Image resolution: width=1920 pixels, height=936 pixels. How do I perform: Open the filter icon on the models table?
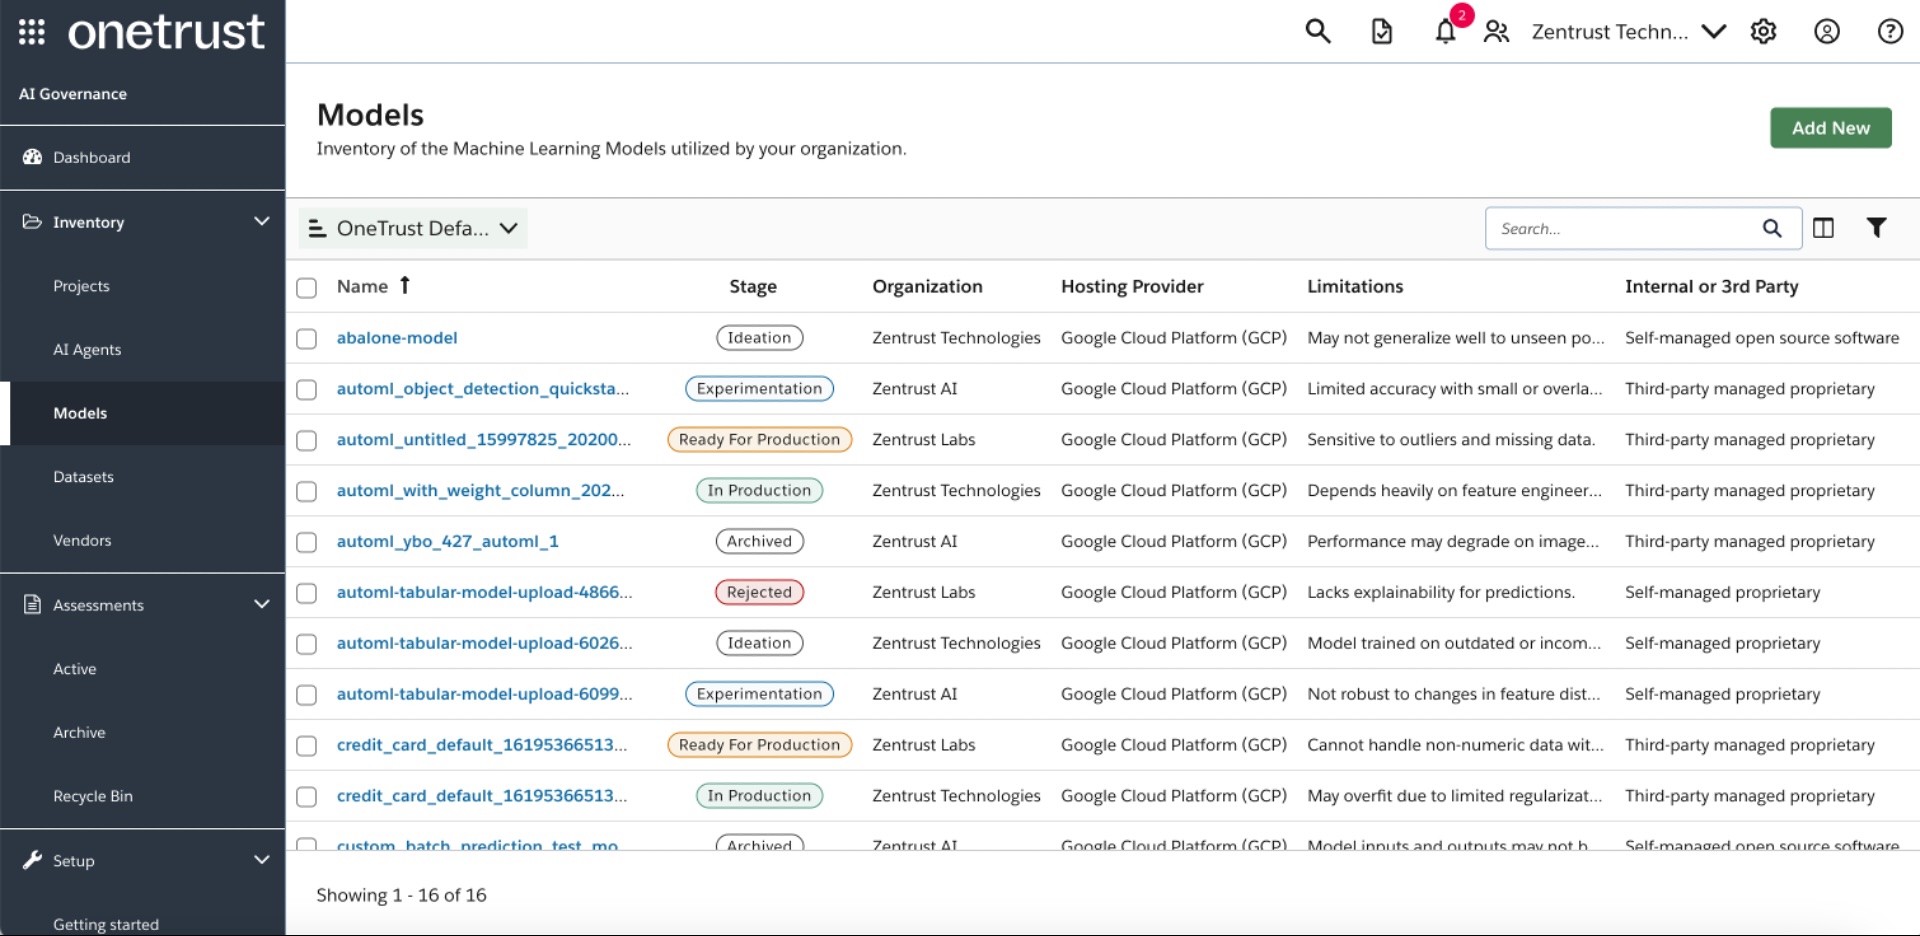1877,228
